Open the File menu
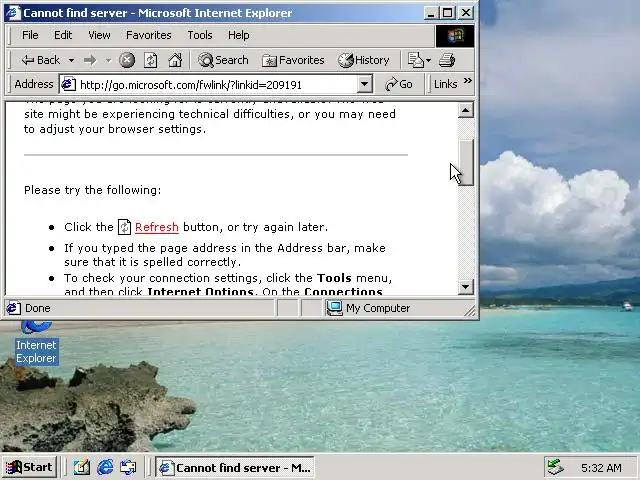 coord(30,35)
